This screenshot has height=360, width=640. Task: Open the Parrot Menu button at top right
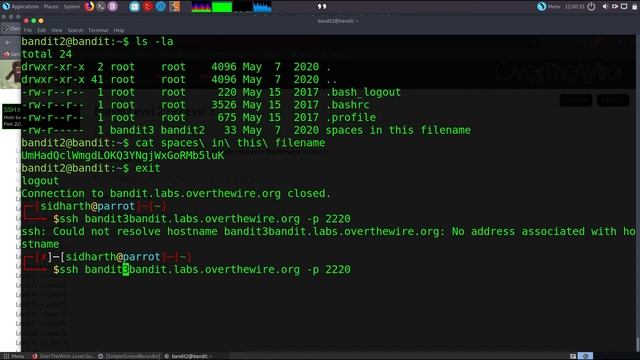pos(549,7)
